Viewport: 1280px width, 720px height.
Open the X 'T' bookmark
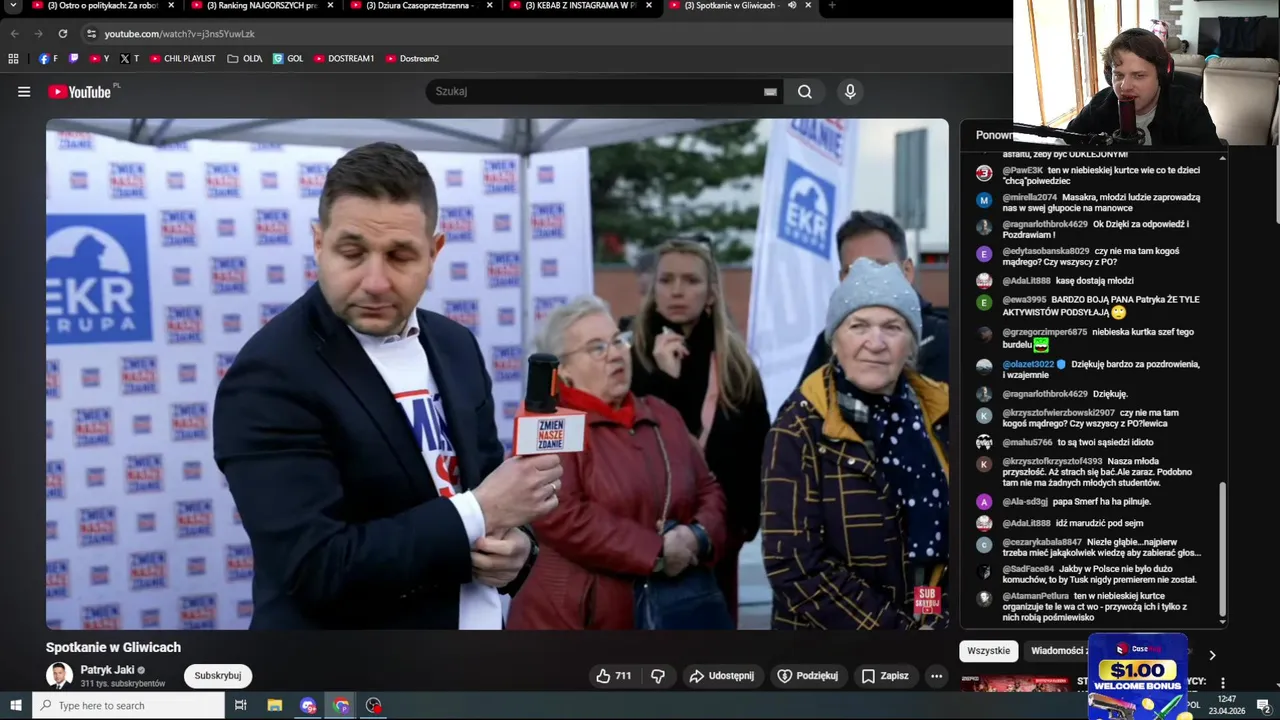coord(130,59)
